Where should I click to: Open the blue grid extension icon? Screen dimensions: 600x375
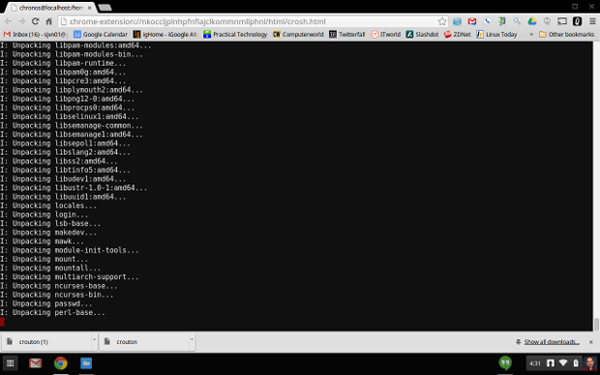(457, 21)
